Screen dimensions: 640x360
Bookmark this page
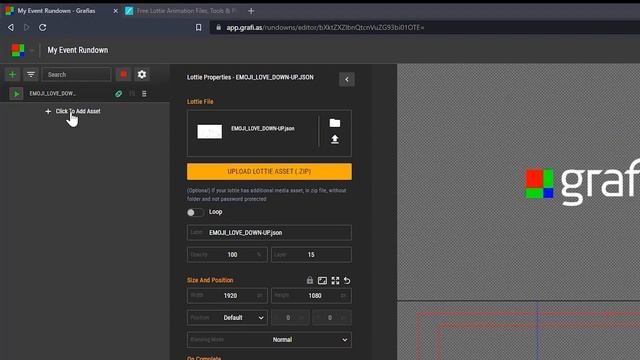coord(198,27)
